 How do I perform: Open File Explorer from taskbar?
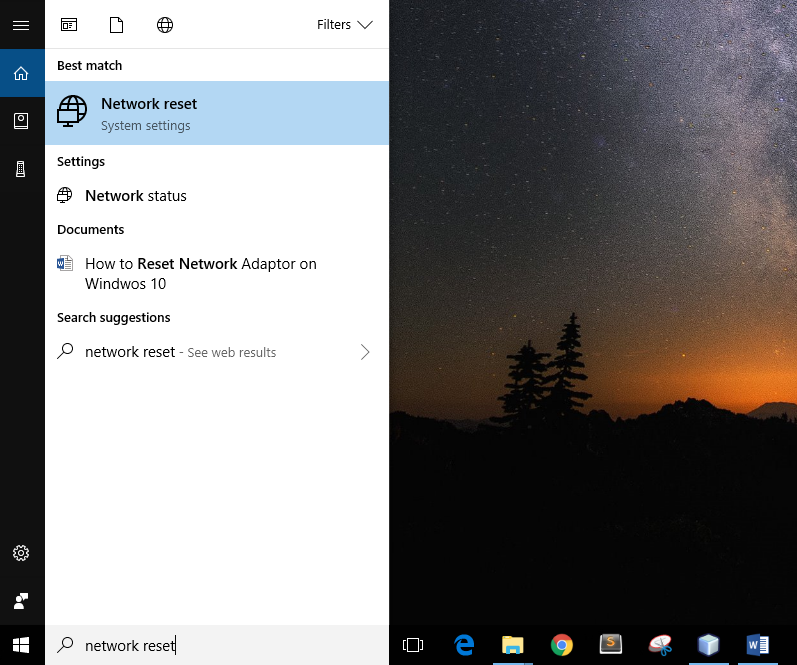click(x=512, y=645)
